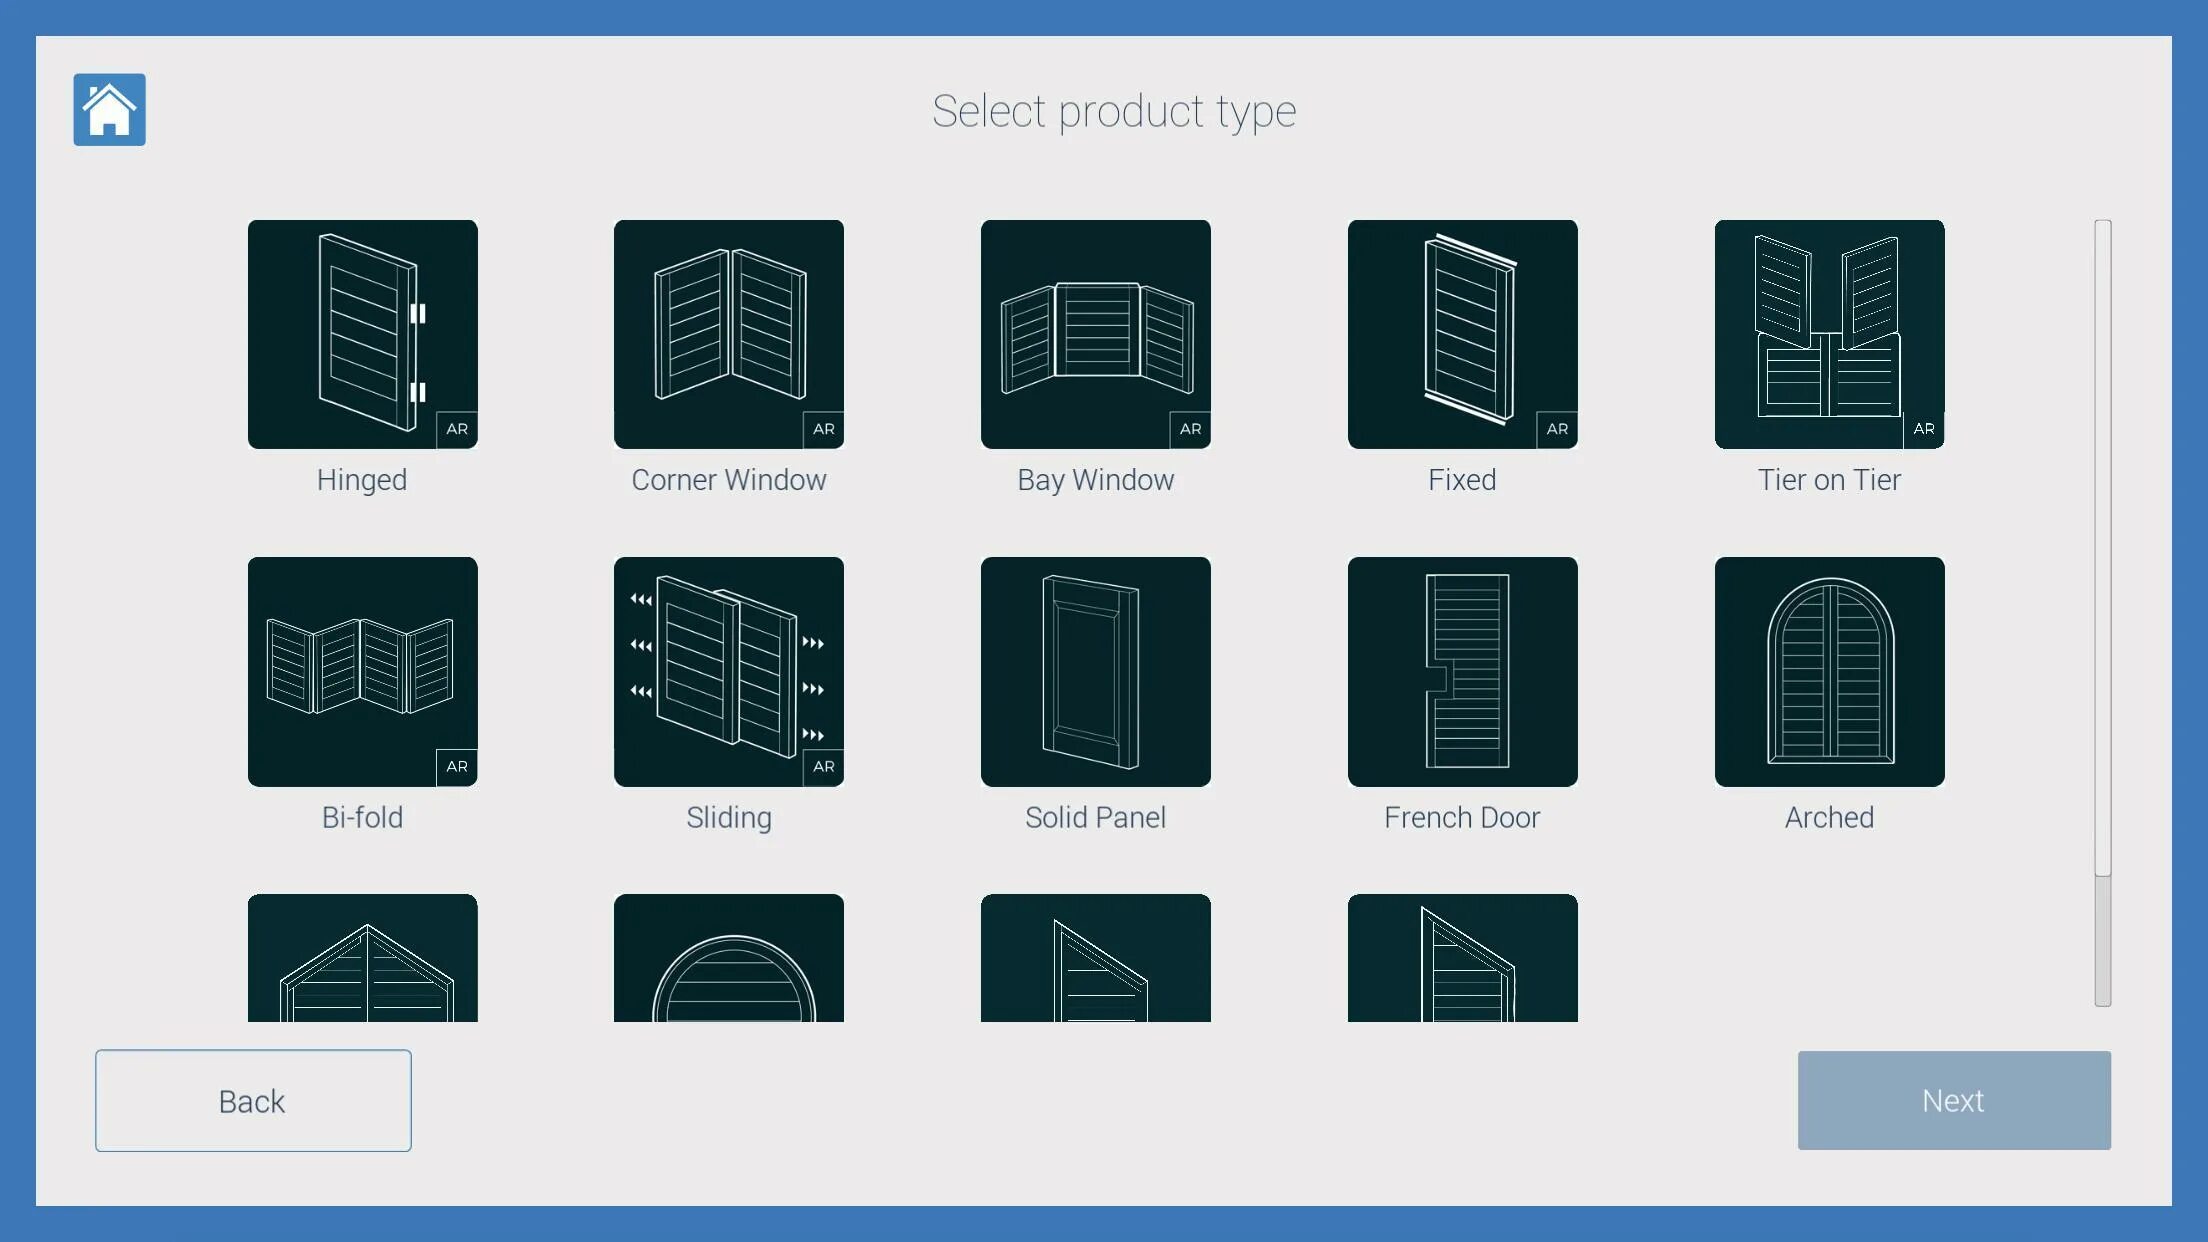This screenshot has height=1242, width=2208.
Task: Click the AR badge on Hinged tile
Action: [x=457, y=429]
